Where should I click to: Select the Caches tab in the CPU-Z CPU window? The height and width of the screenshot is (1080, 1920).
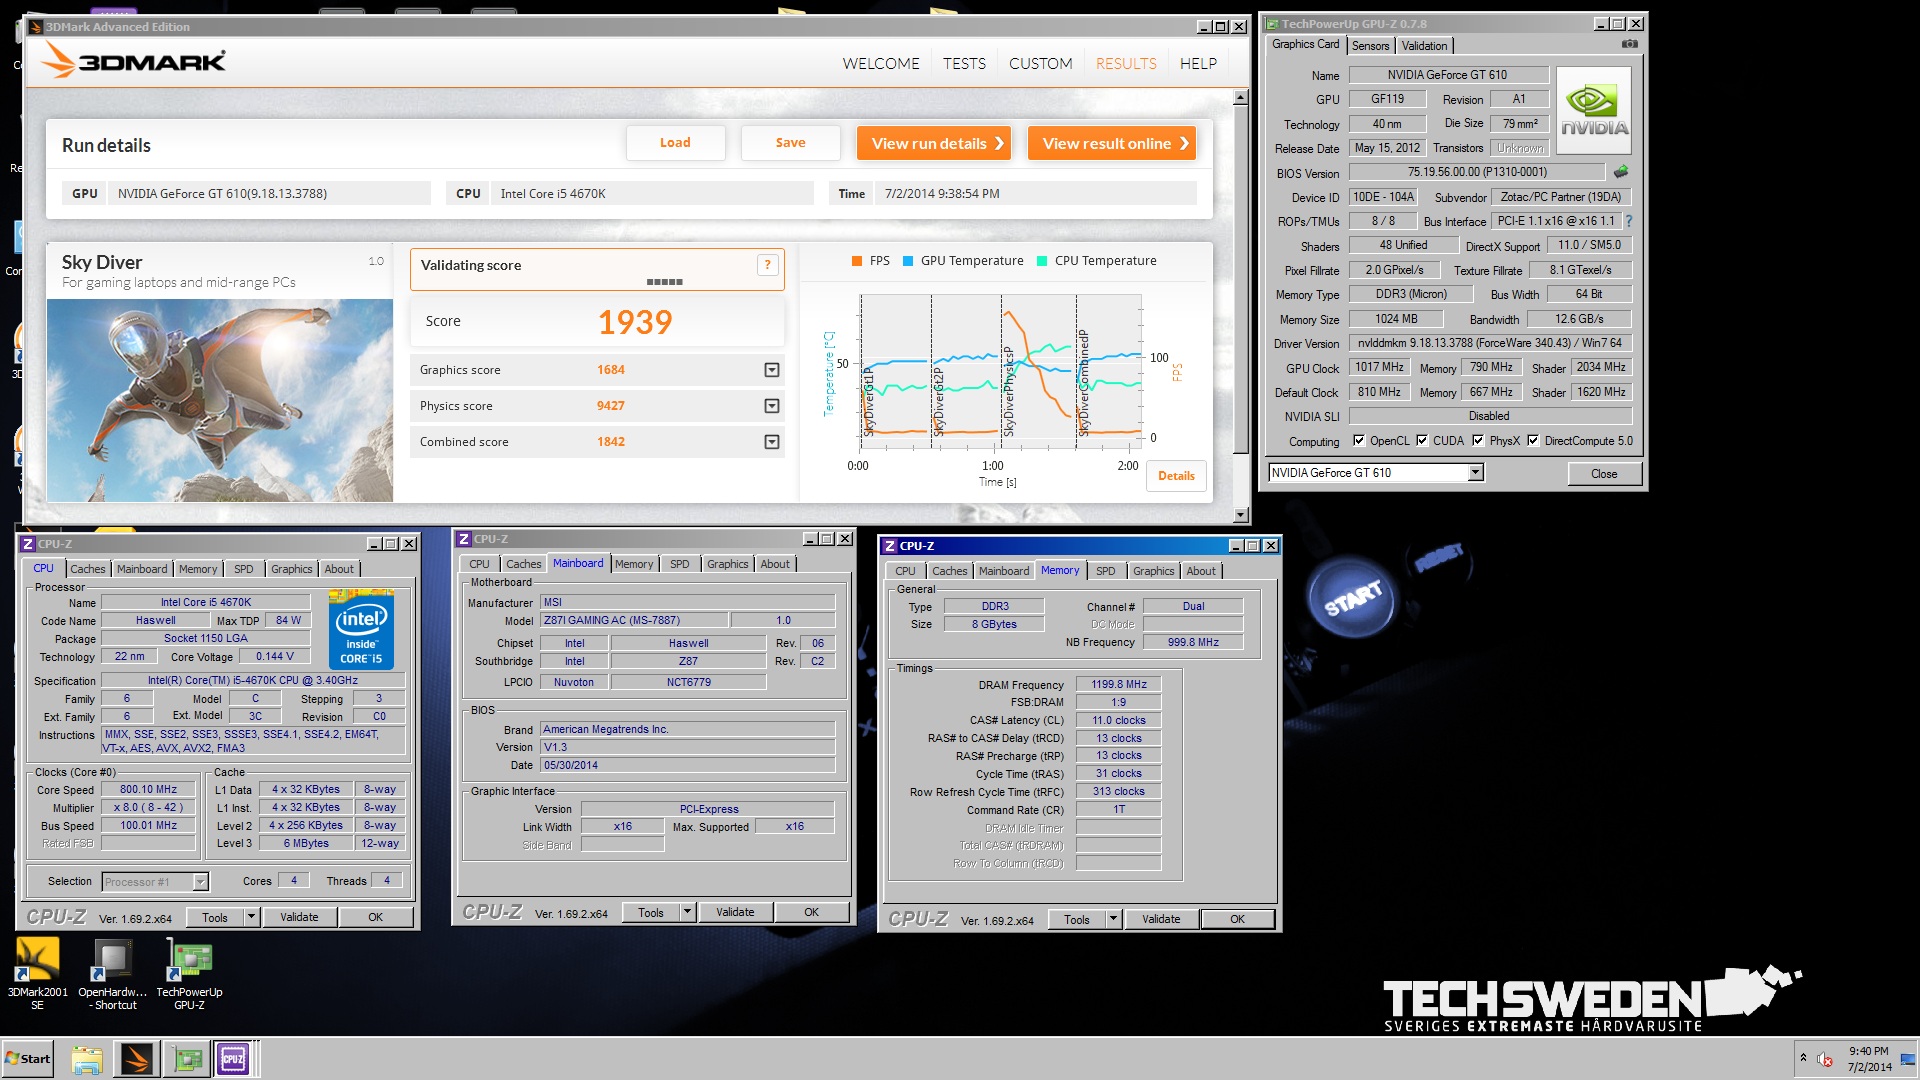coord(87,569)
